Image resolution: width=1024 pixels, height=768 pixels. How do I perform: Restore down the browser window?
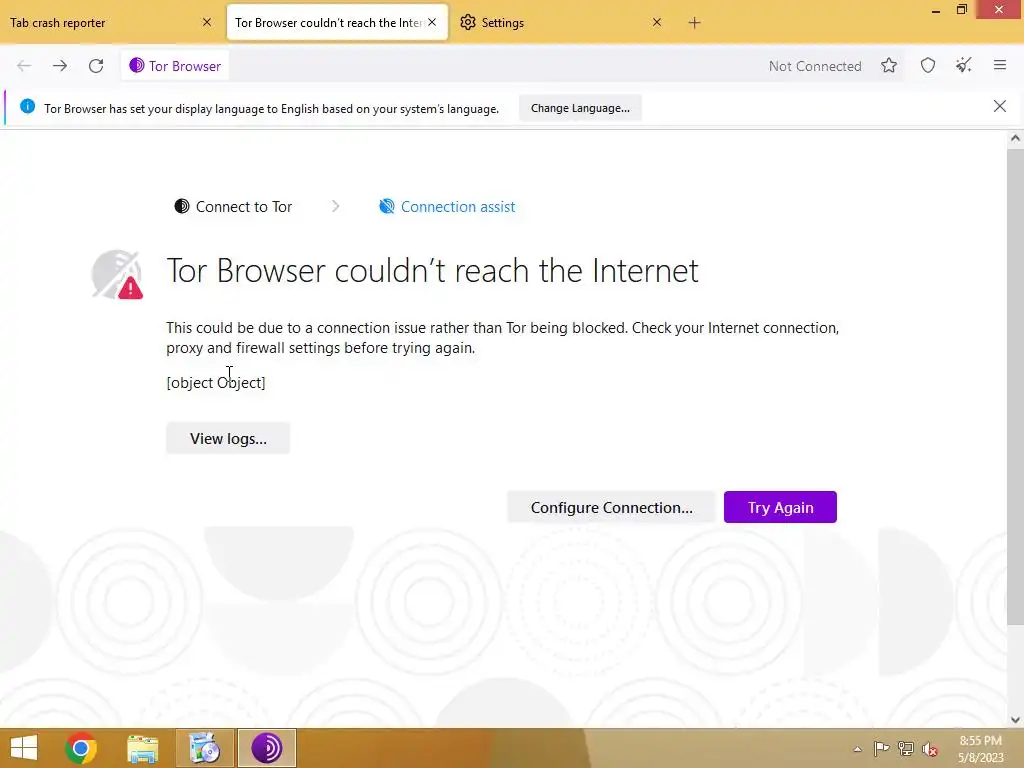[x=962, y=10]
